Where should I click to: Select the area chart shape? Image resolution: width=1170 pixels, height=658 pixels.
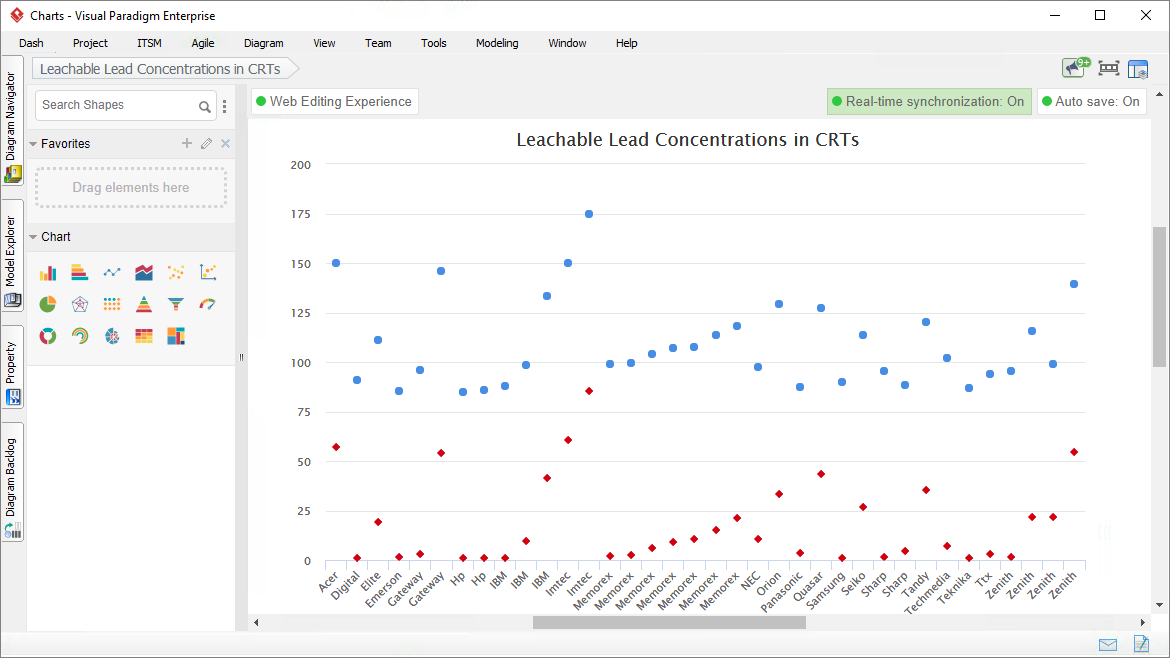click(144, 272)
